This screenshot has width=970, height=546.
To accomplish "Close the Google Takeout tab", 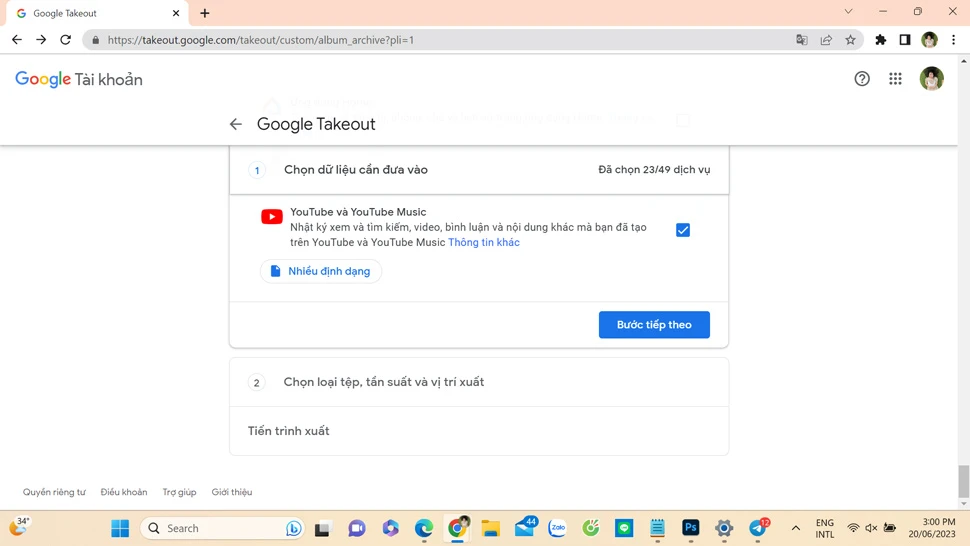I will tap(176, 13).
